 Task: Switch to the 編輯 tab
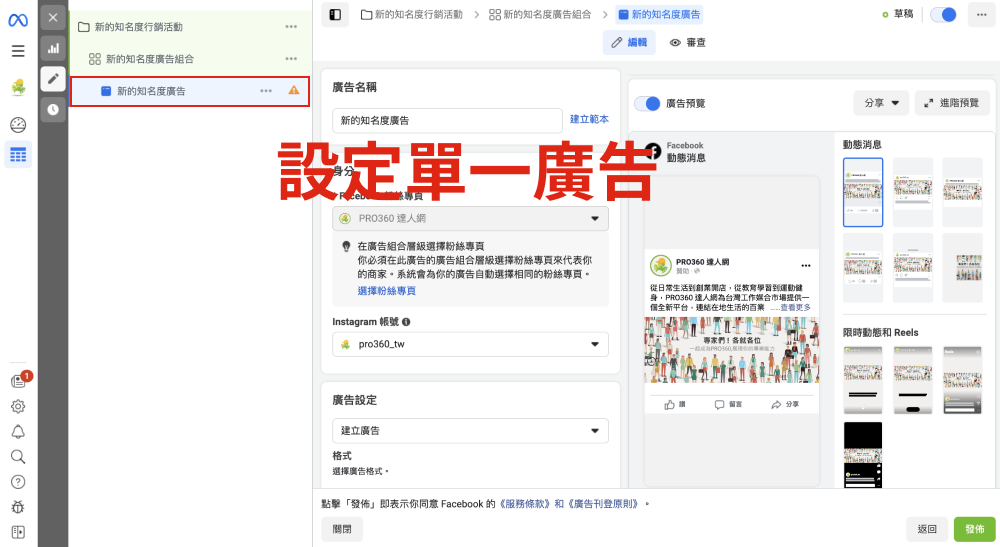click(630, 43)
